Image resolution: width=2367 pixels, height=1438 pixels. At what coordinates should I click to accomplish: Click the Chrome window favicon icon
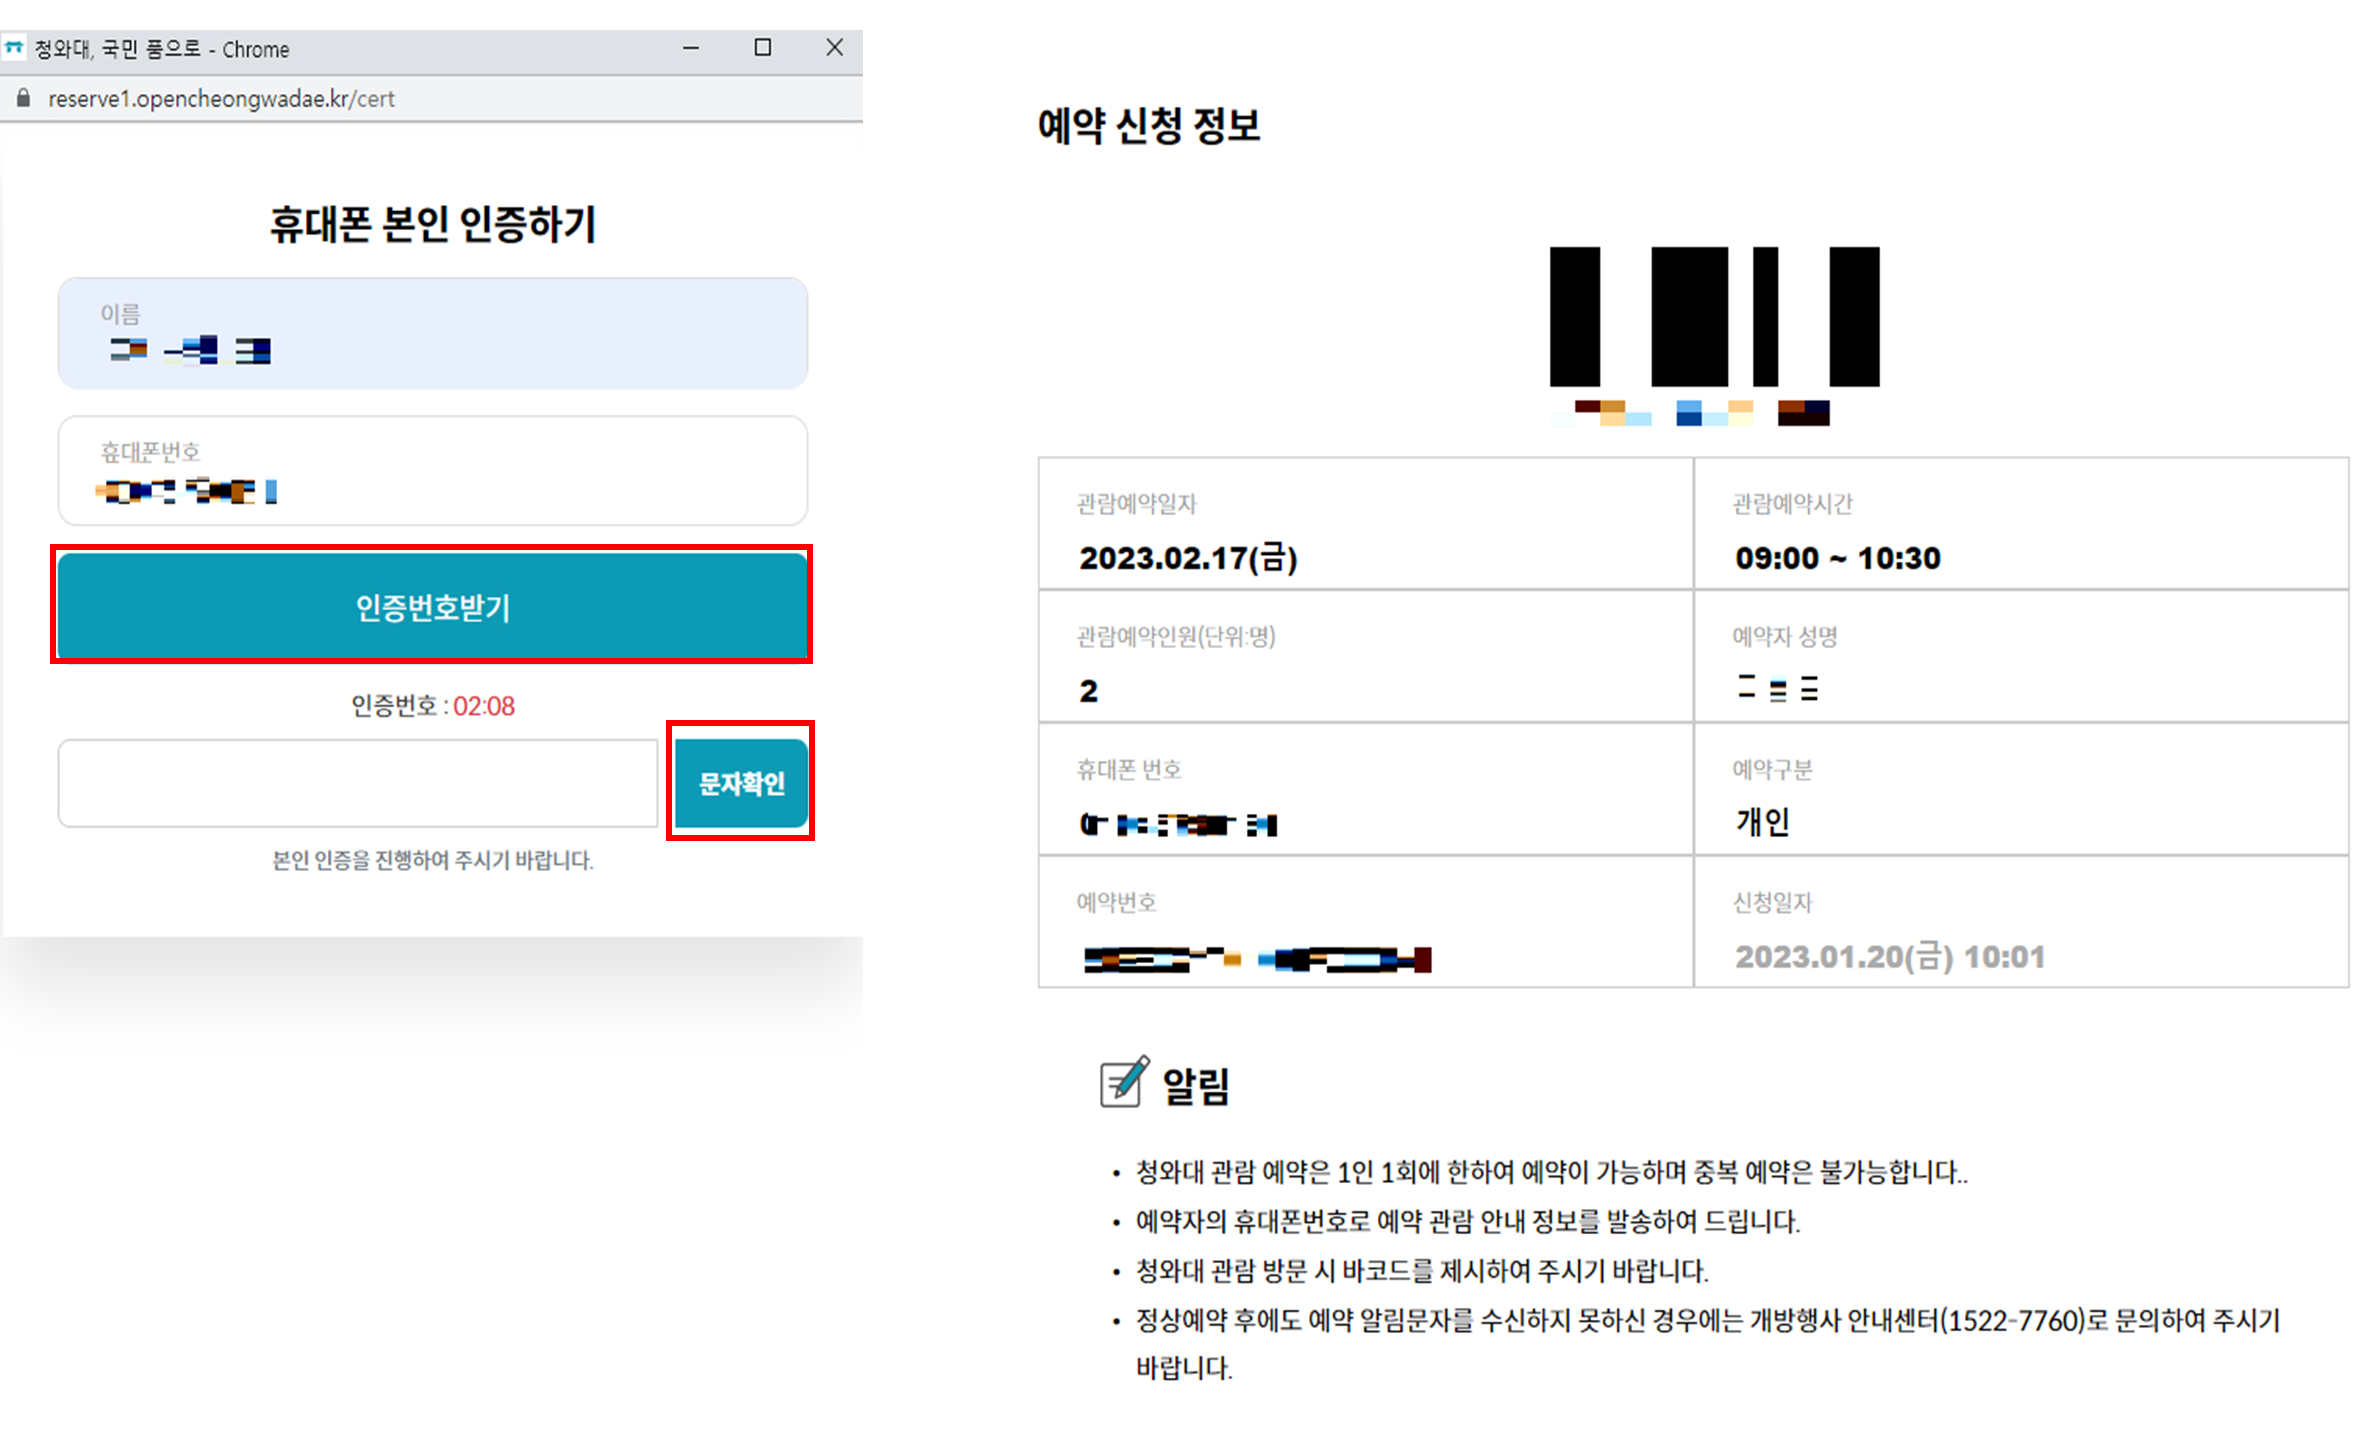click(14, 48)
